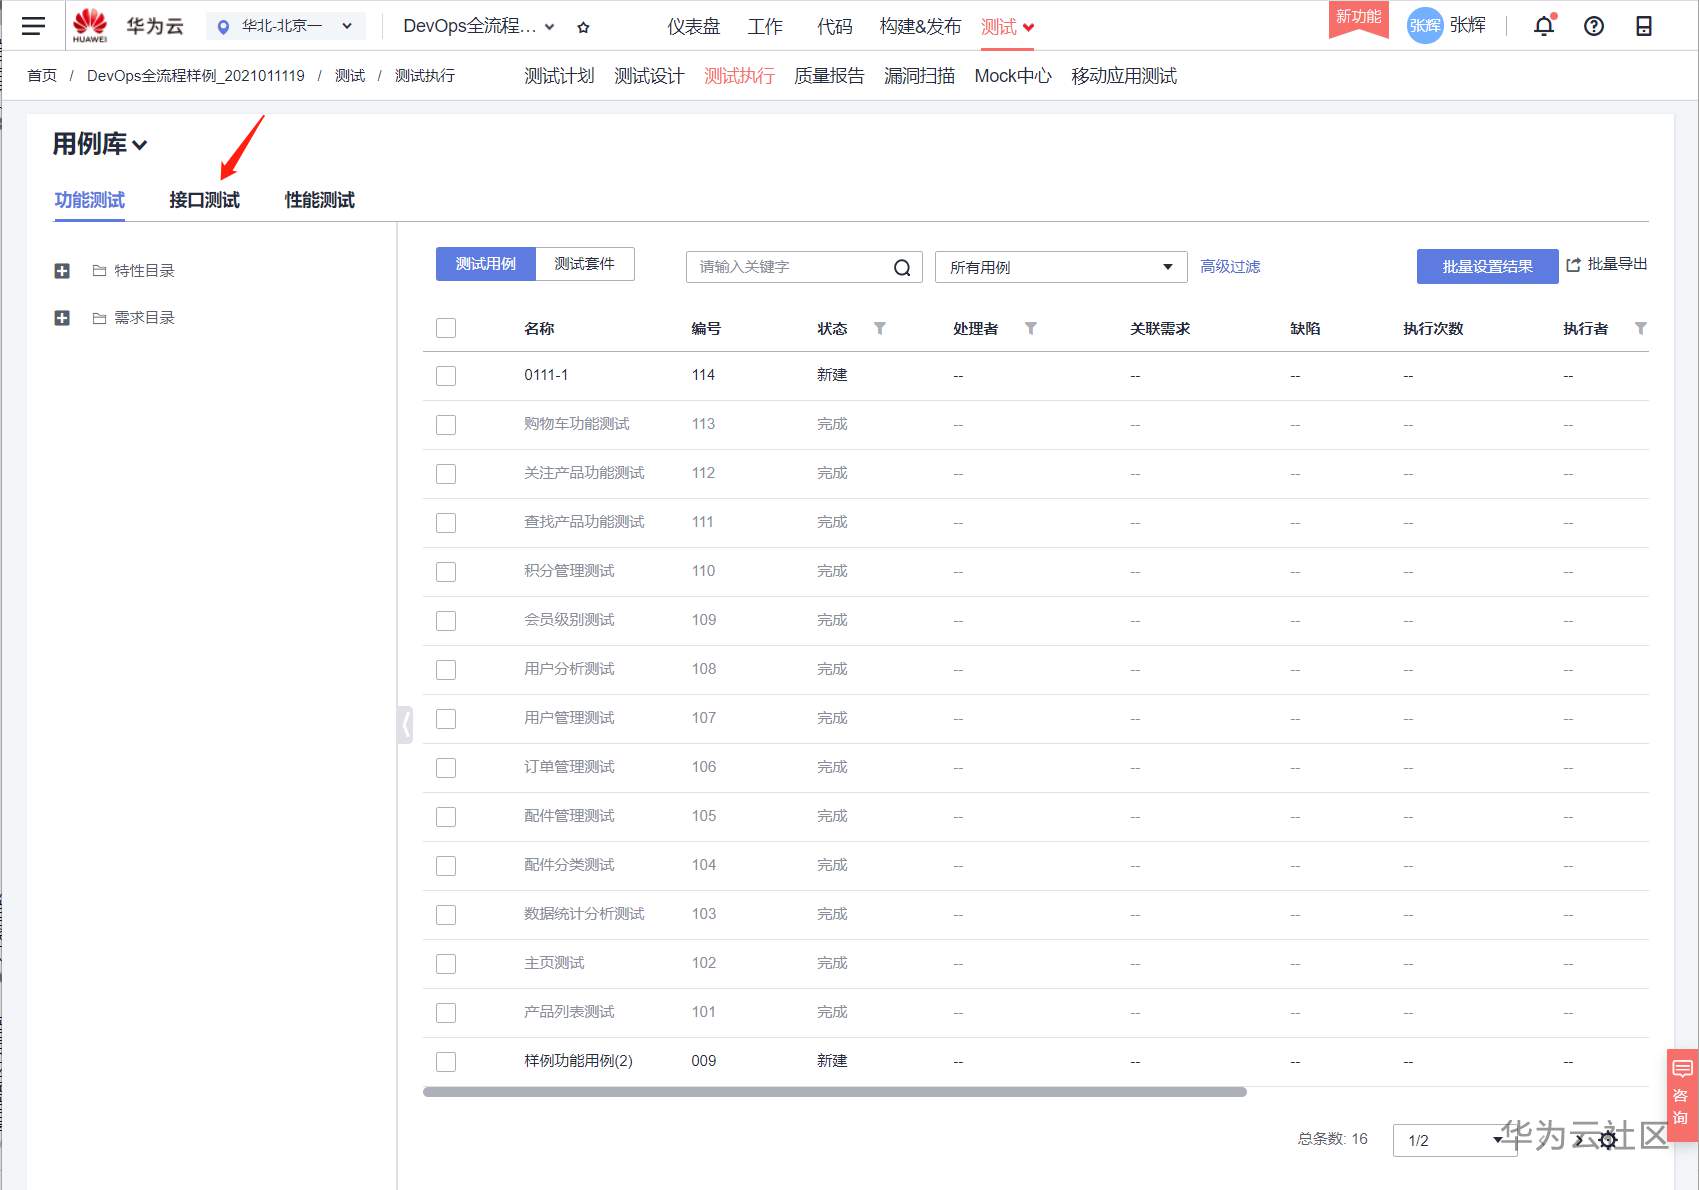Open the 购物车功能测试 test case
The width and height of the screenshot is (1699, 1190).
click(x=577, y=424)
